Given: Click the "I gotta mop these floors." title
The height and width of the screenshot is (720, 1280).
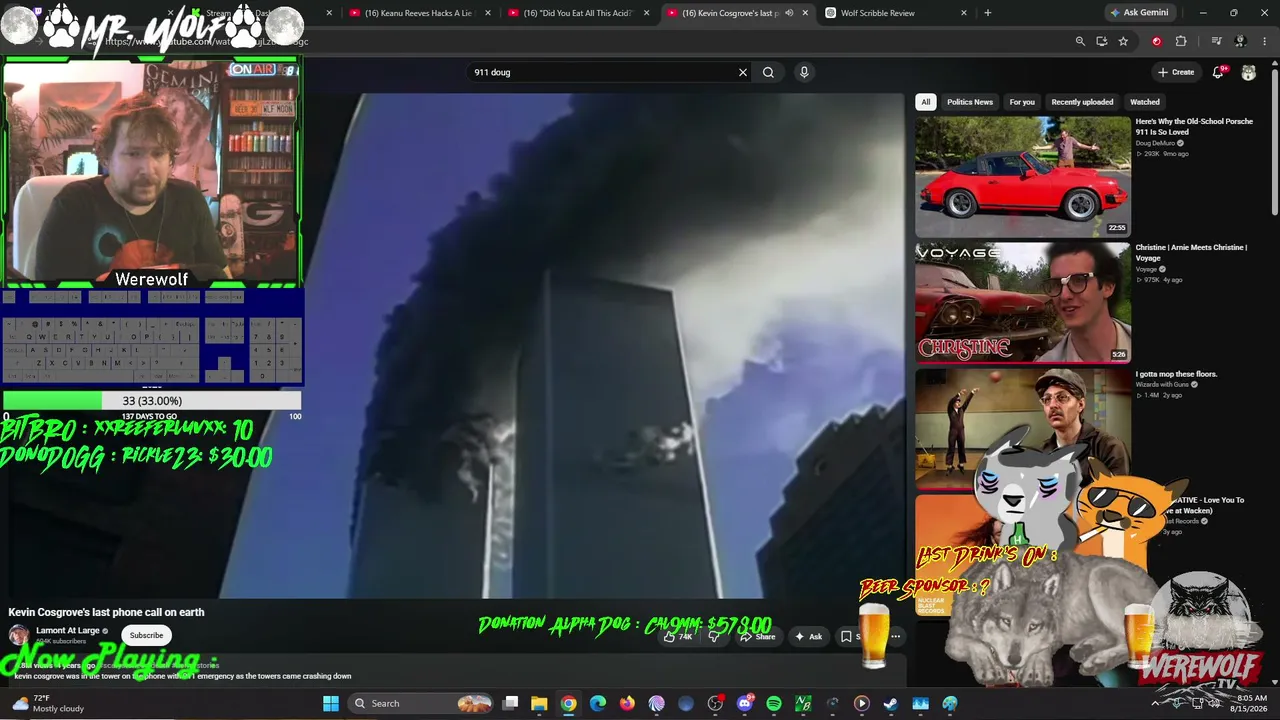Looking at the screenshot, I should point(1176,374).
